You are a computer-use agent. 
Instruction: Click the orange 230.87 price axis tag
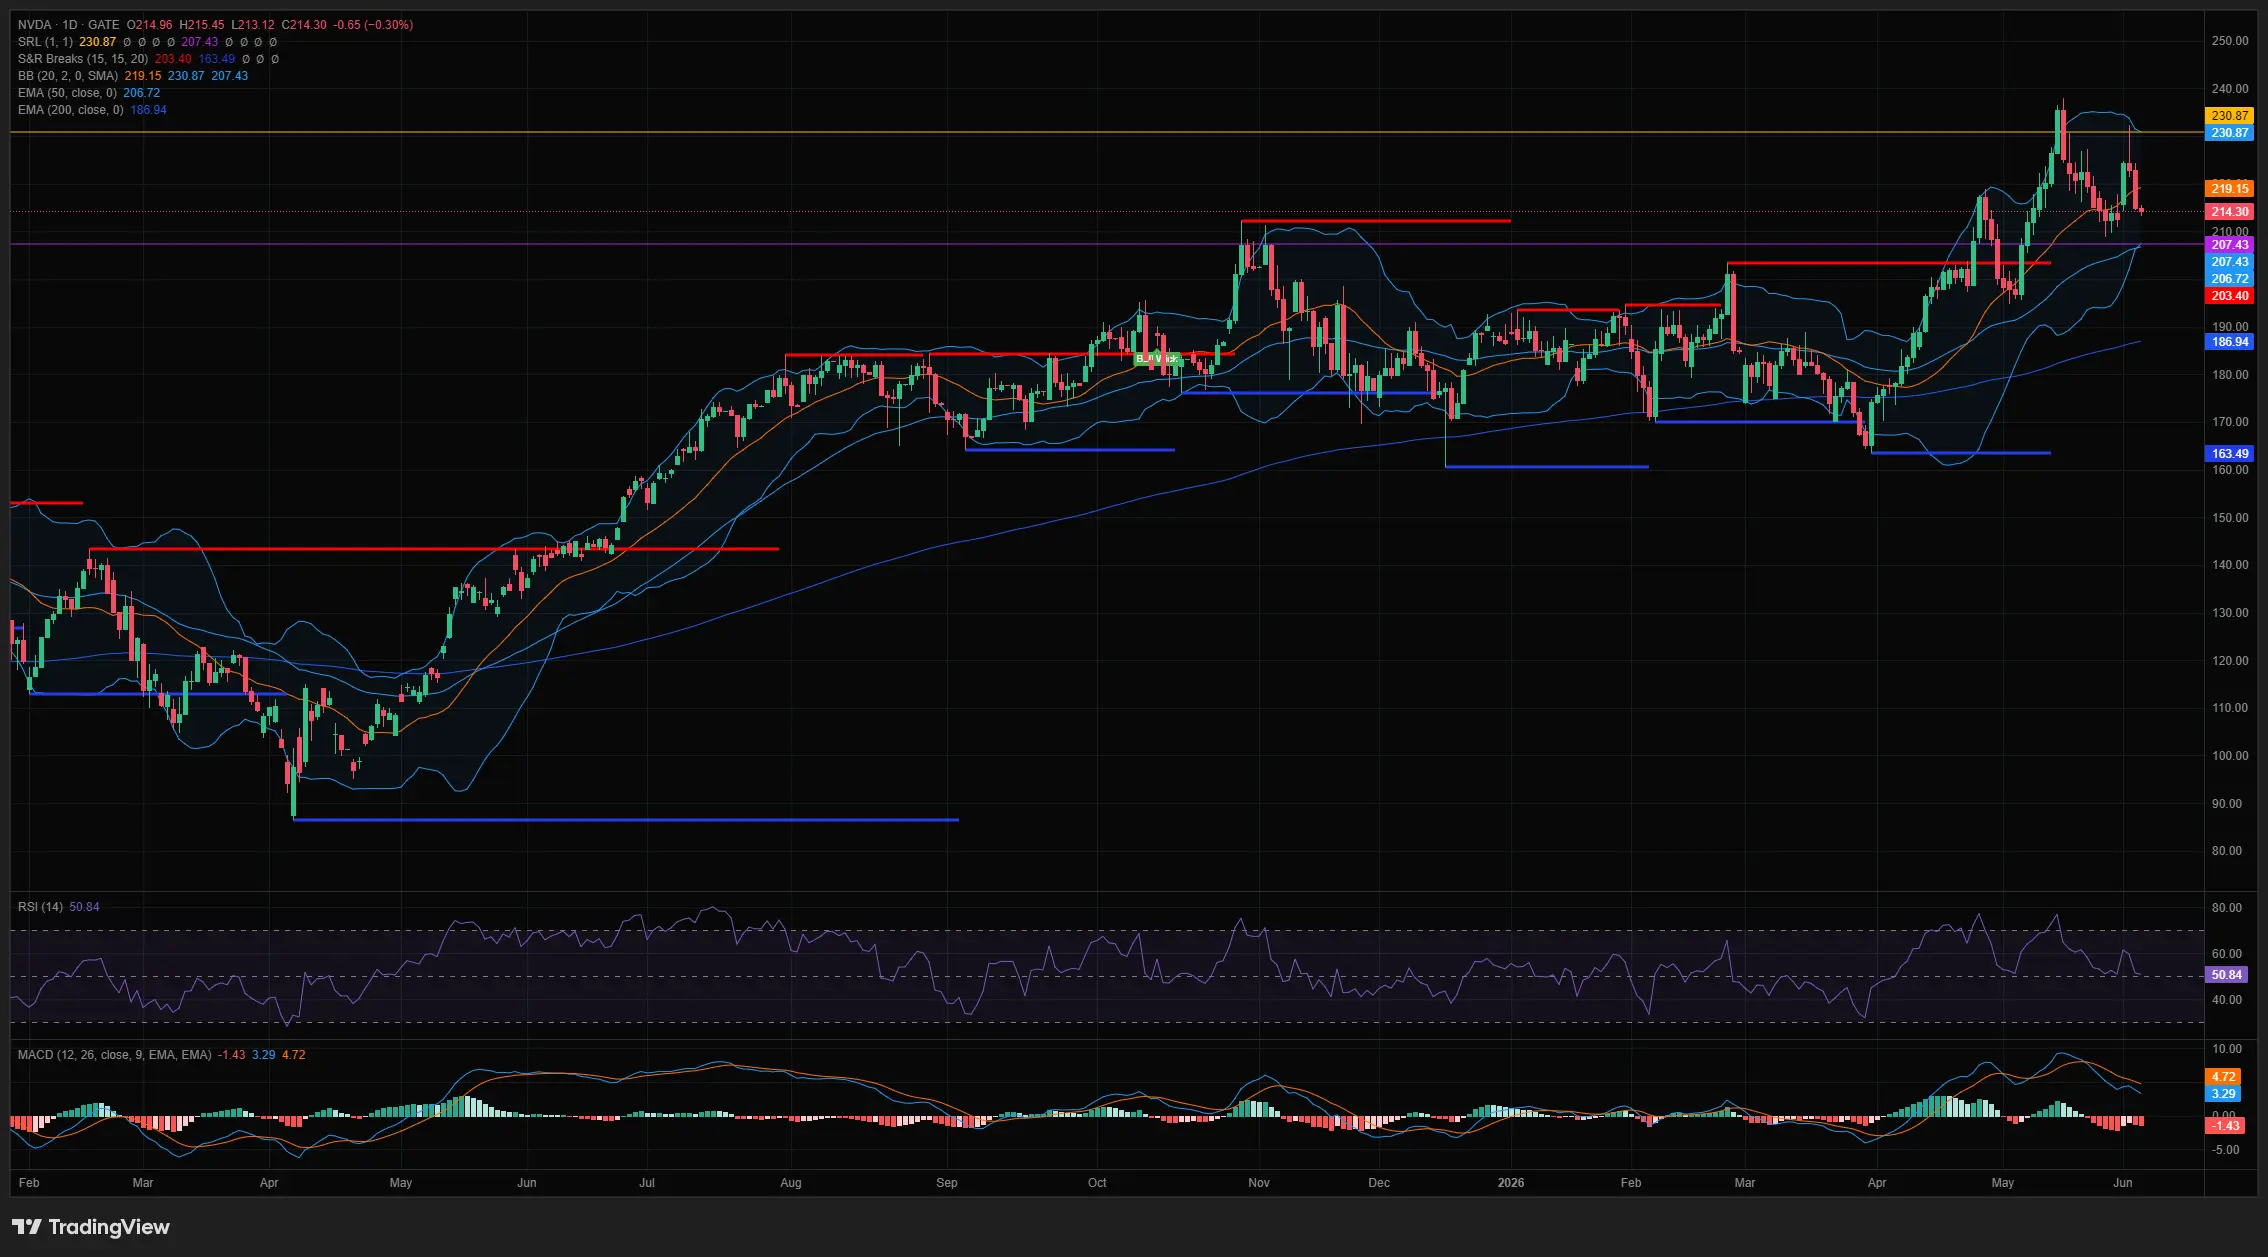pos(2229,116)
